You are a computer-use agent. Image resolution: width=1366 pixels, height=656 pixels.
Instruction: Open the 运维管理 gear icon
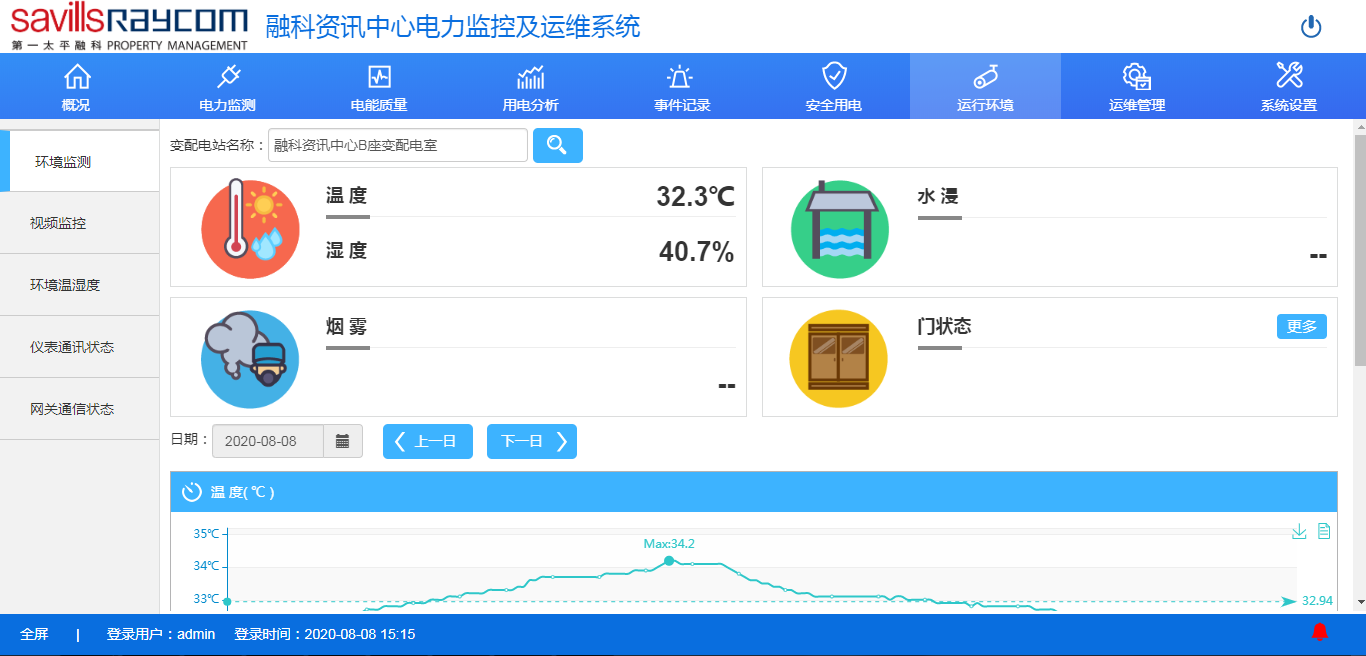pyautogui.click(x=1137, y=76)
